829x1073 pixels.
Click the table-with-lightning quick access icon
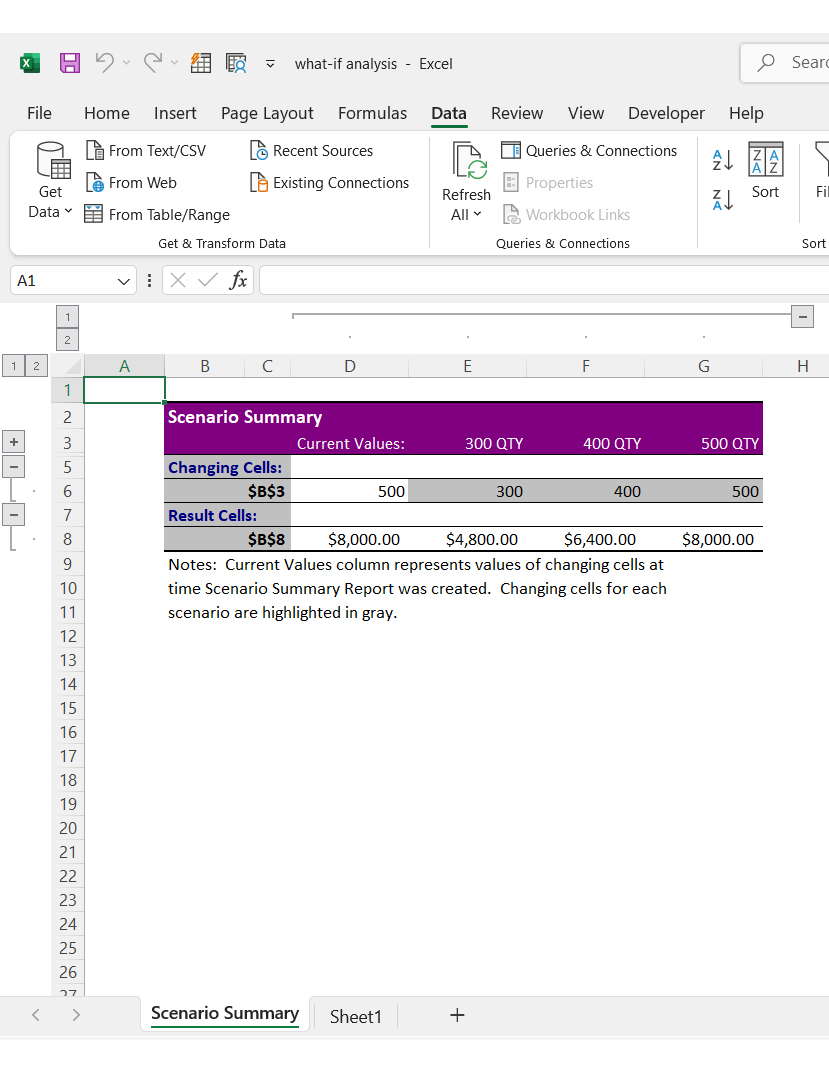(x=201, y=63)
